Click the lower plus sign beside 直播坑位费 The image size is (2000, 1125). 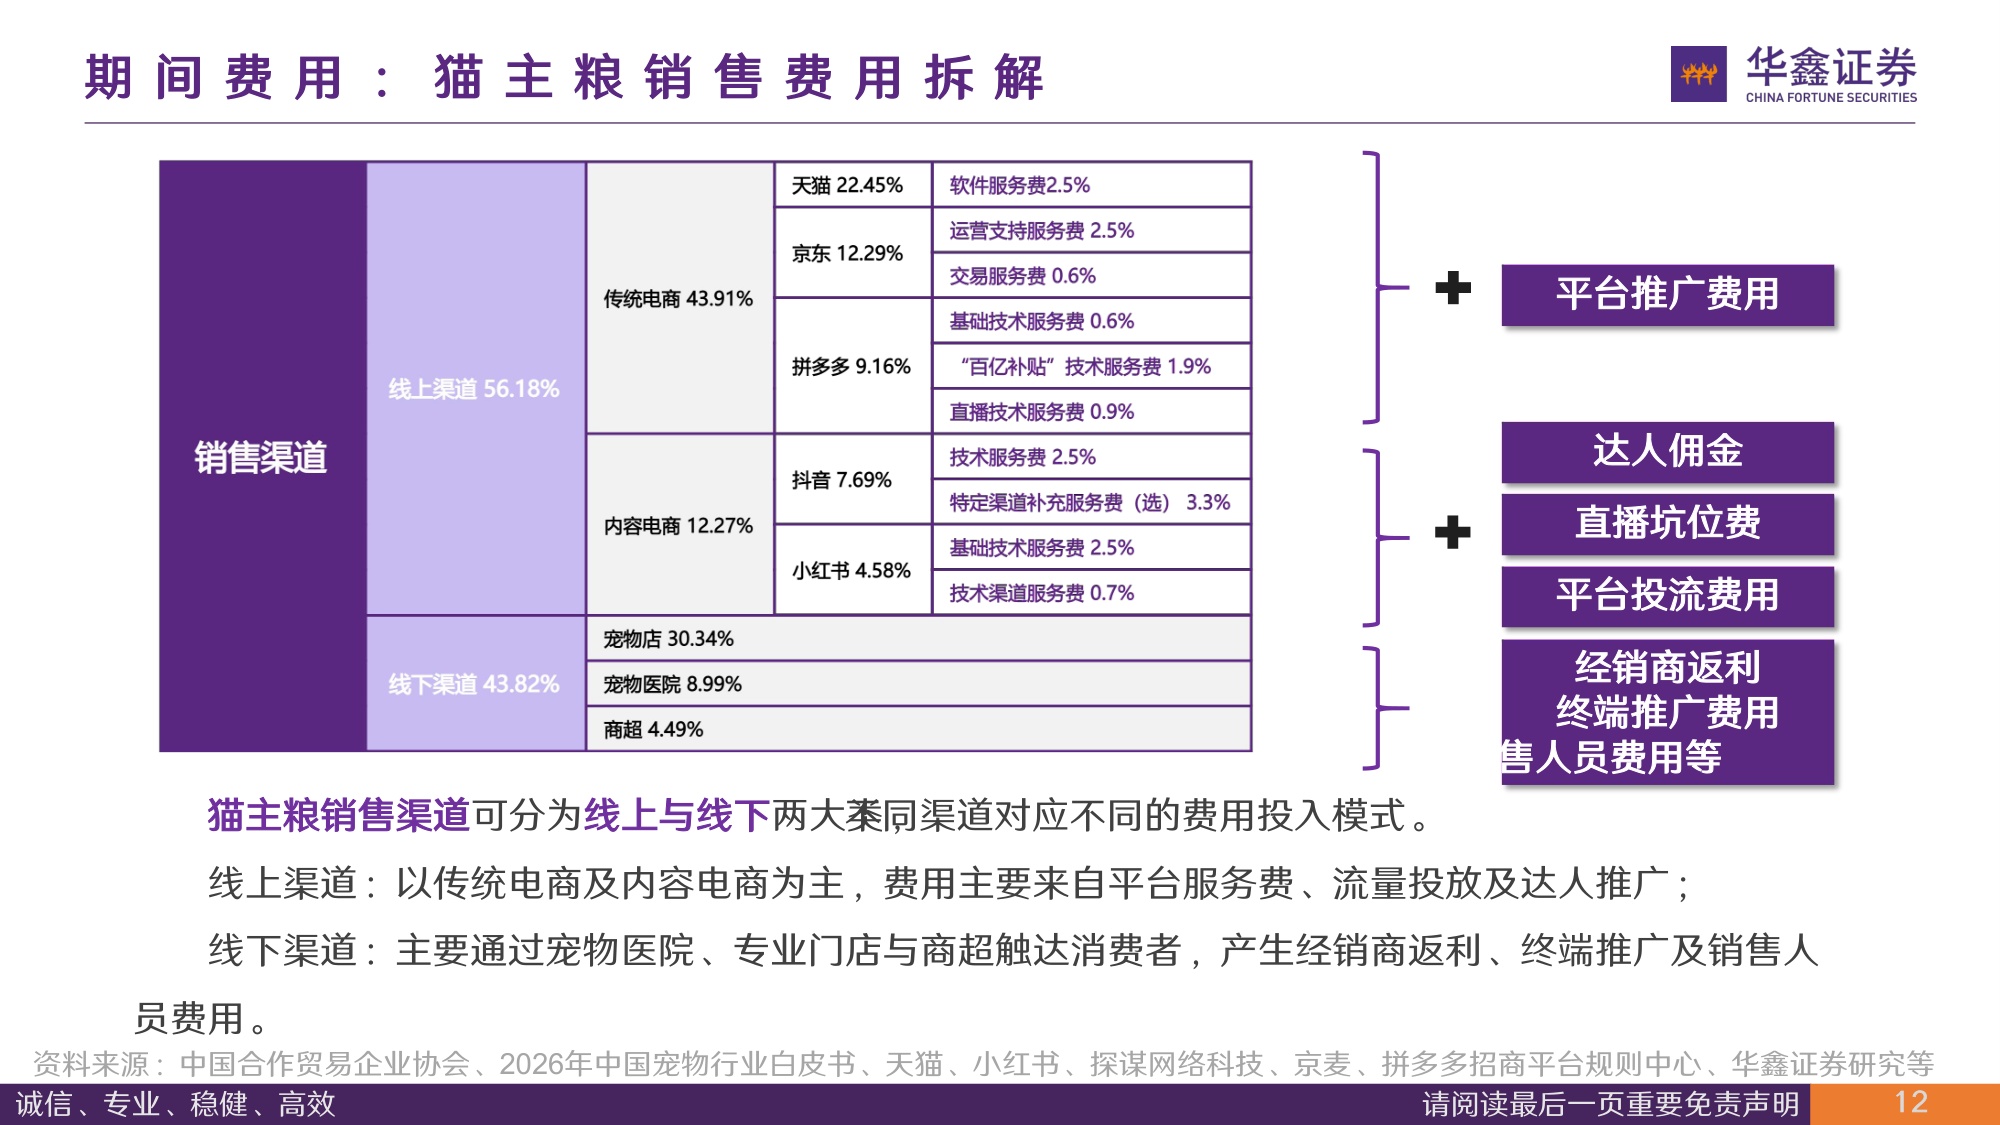coord(1453,531)
